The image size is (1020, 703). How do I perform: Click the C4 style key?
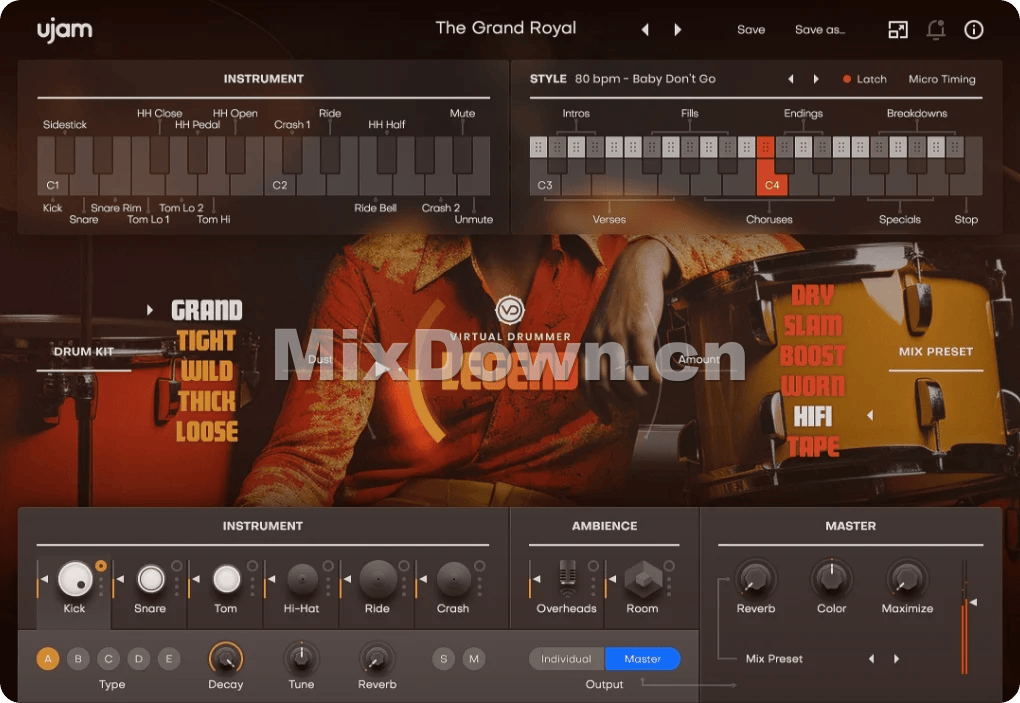772,185
